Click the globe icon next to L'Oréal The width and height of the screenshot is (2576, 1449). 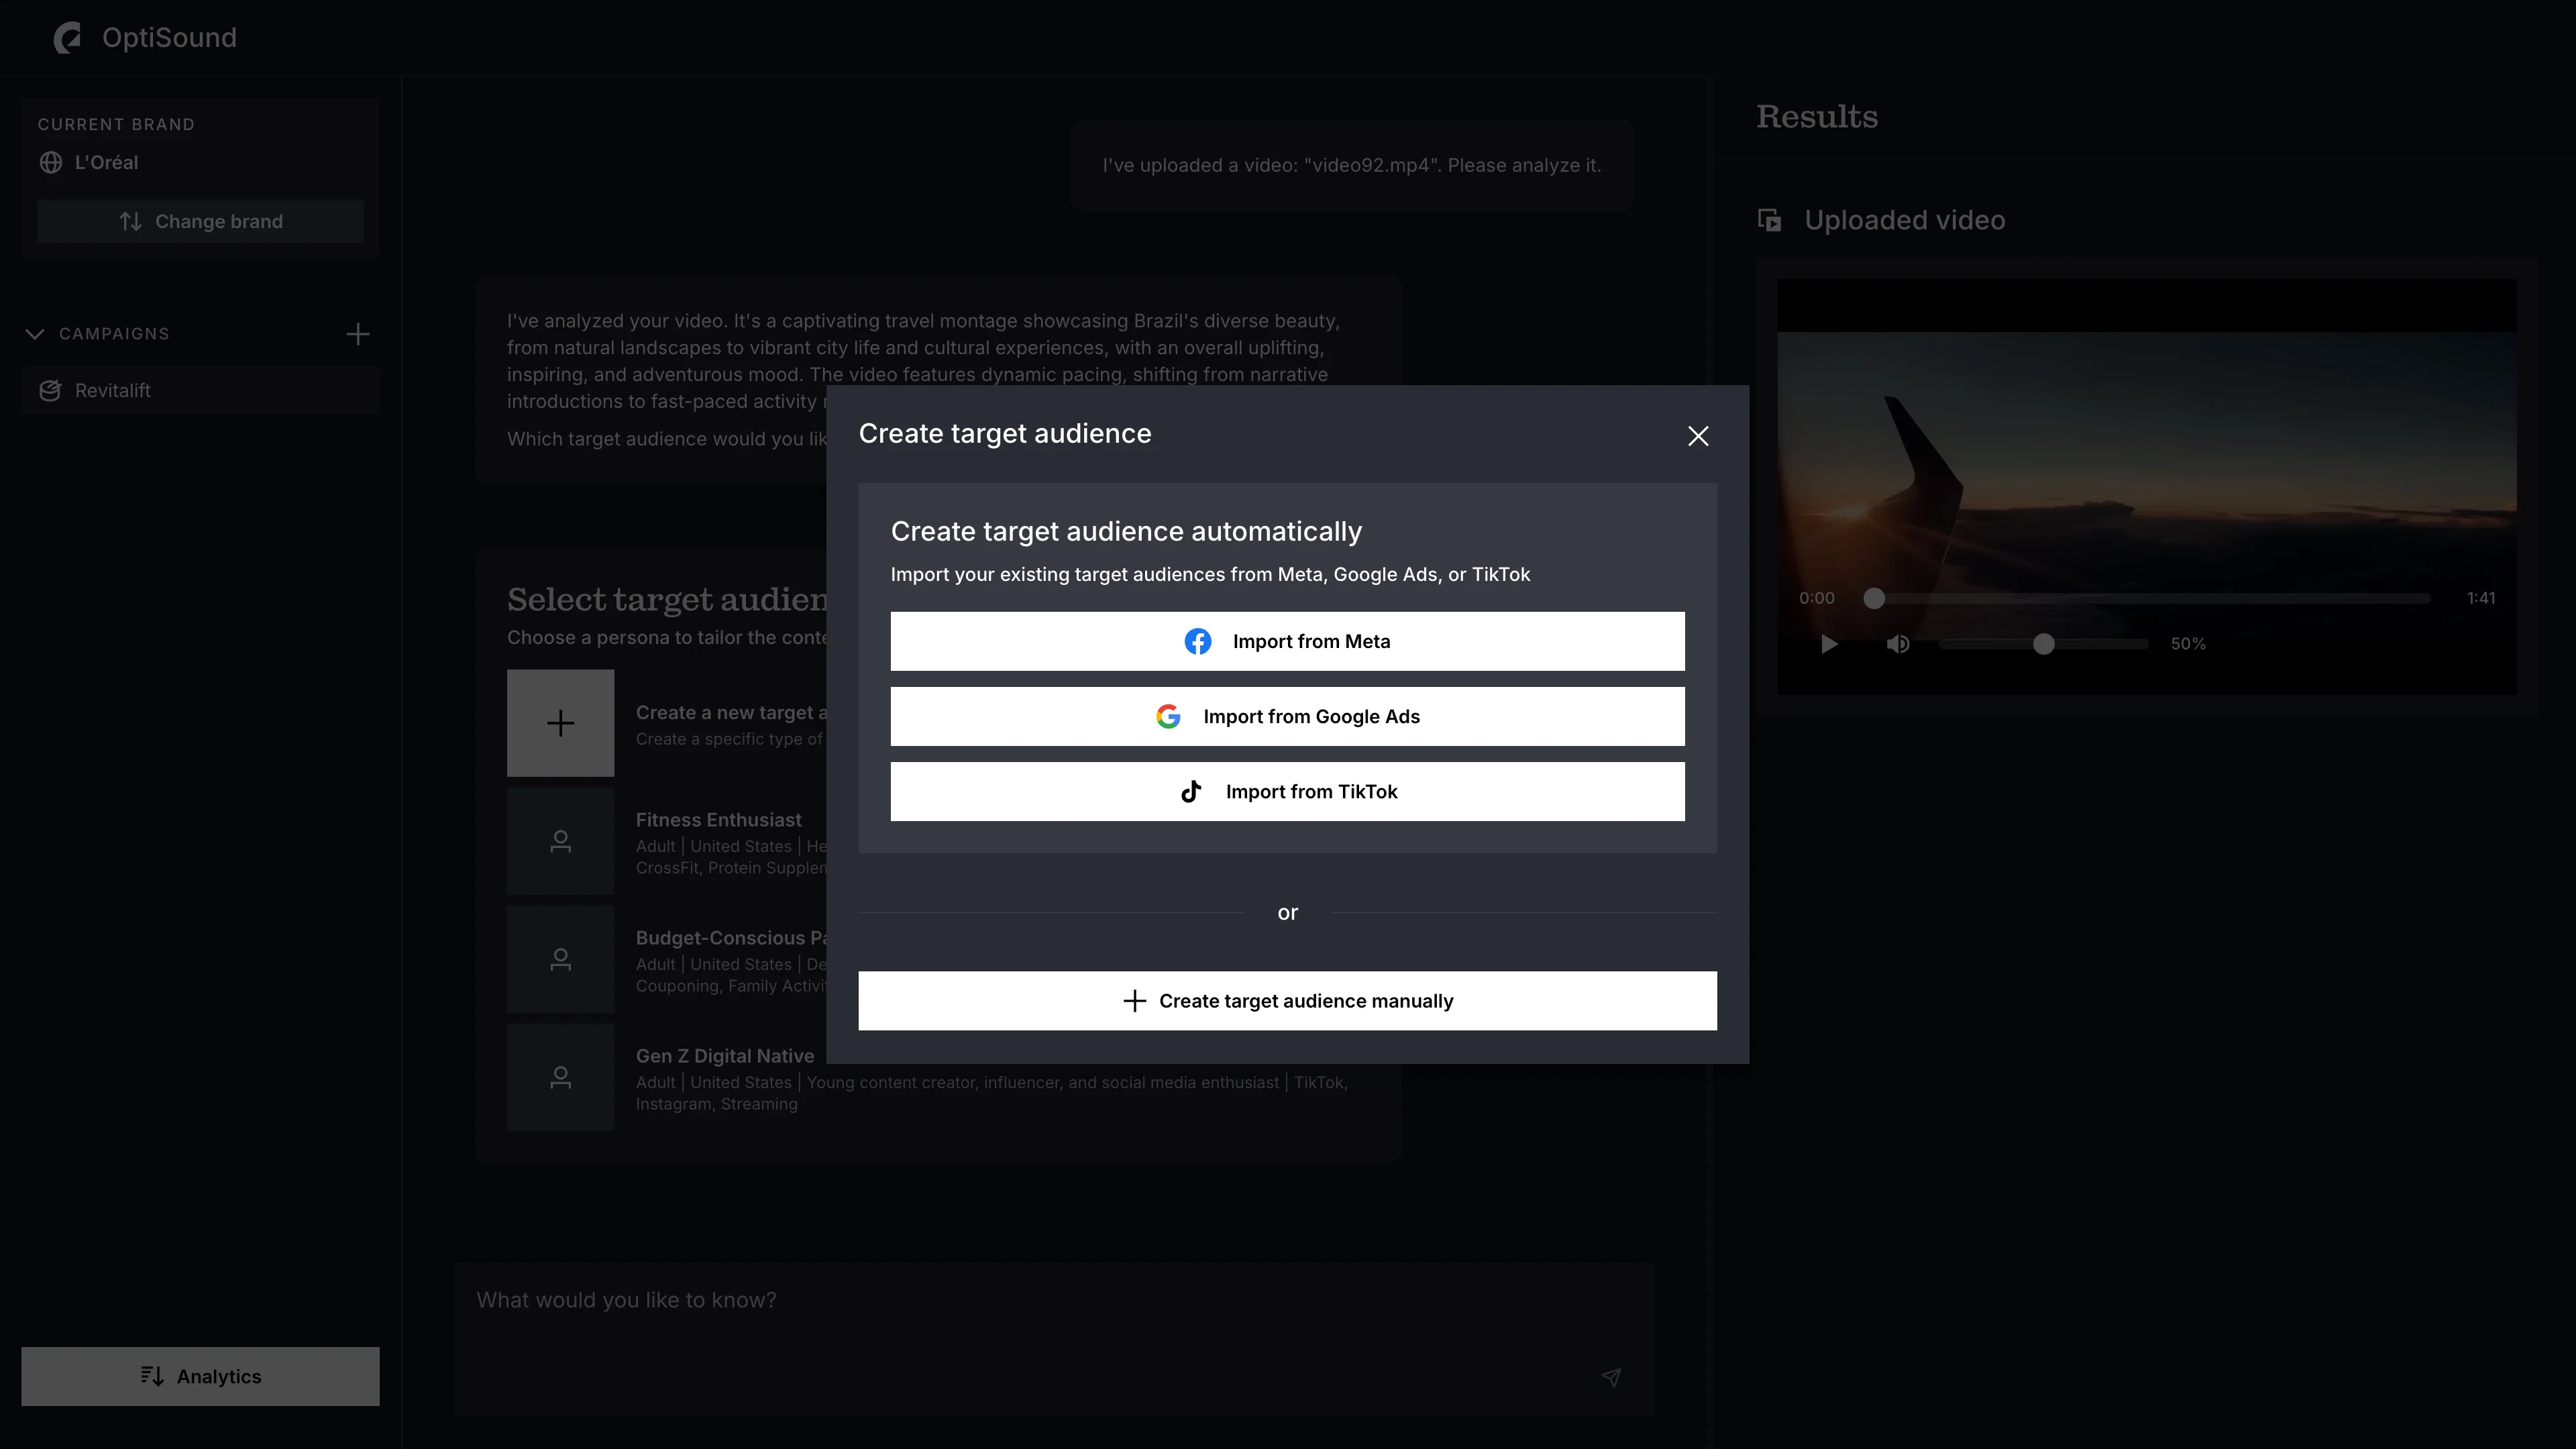pos(51,162)
